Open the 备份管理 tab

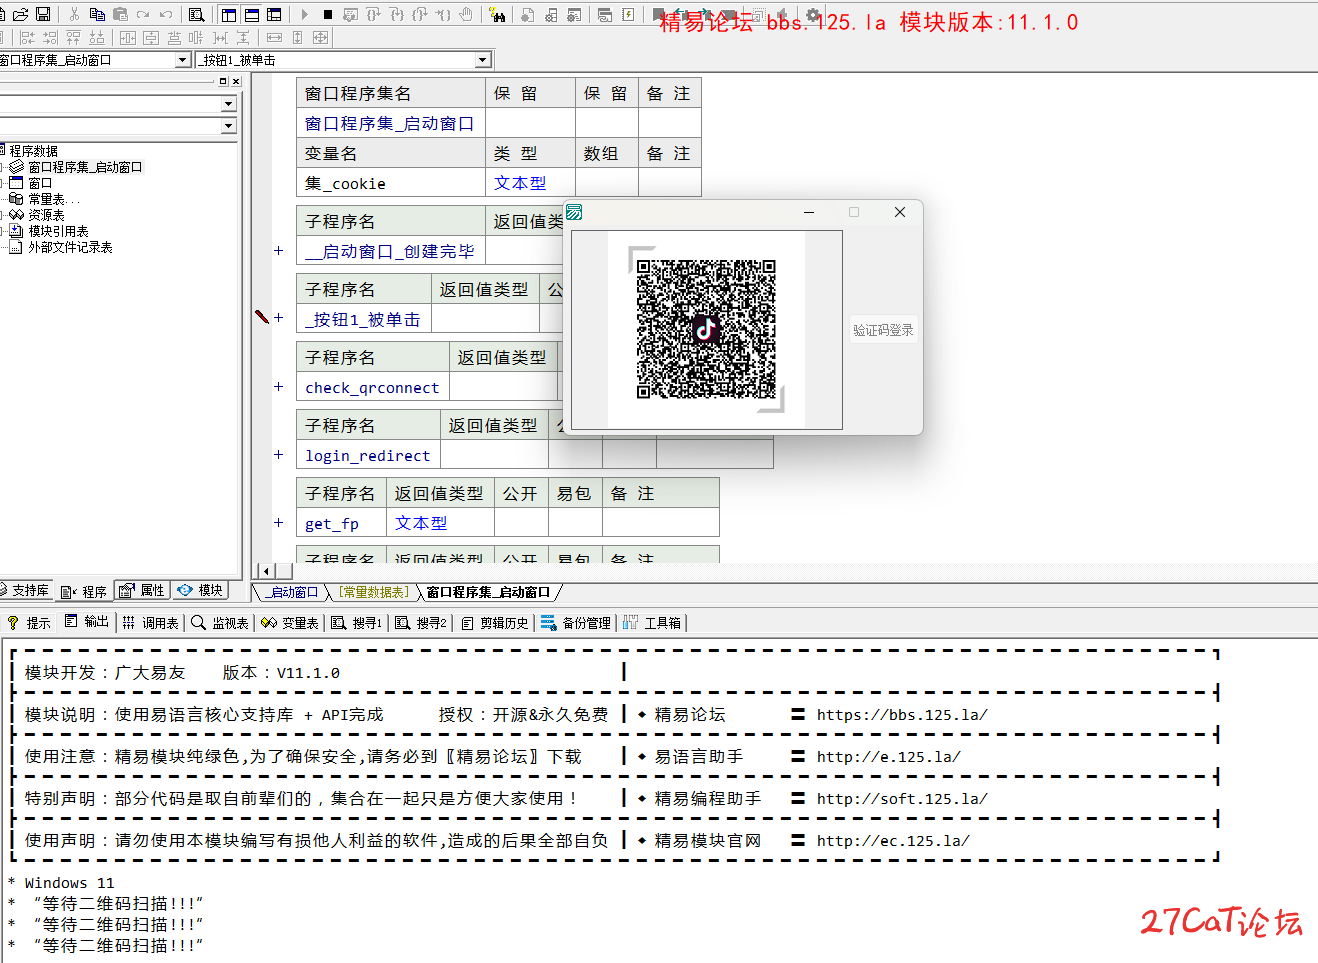[x=576, y=622]
